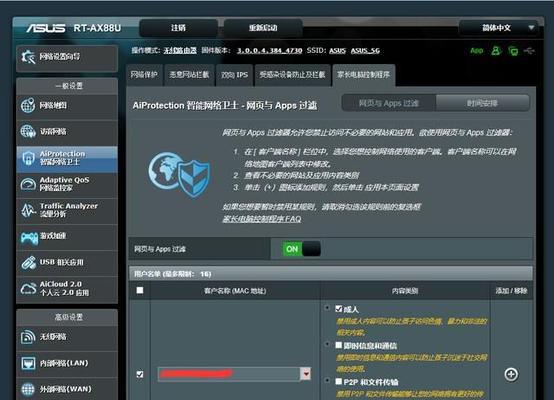
Task: Select the AiProtection shield lock icon
Action: coord(28,158)
